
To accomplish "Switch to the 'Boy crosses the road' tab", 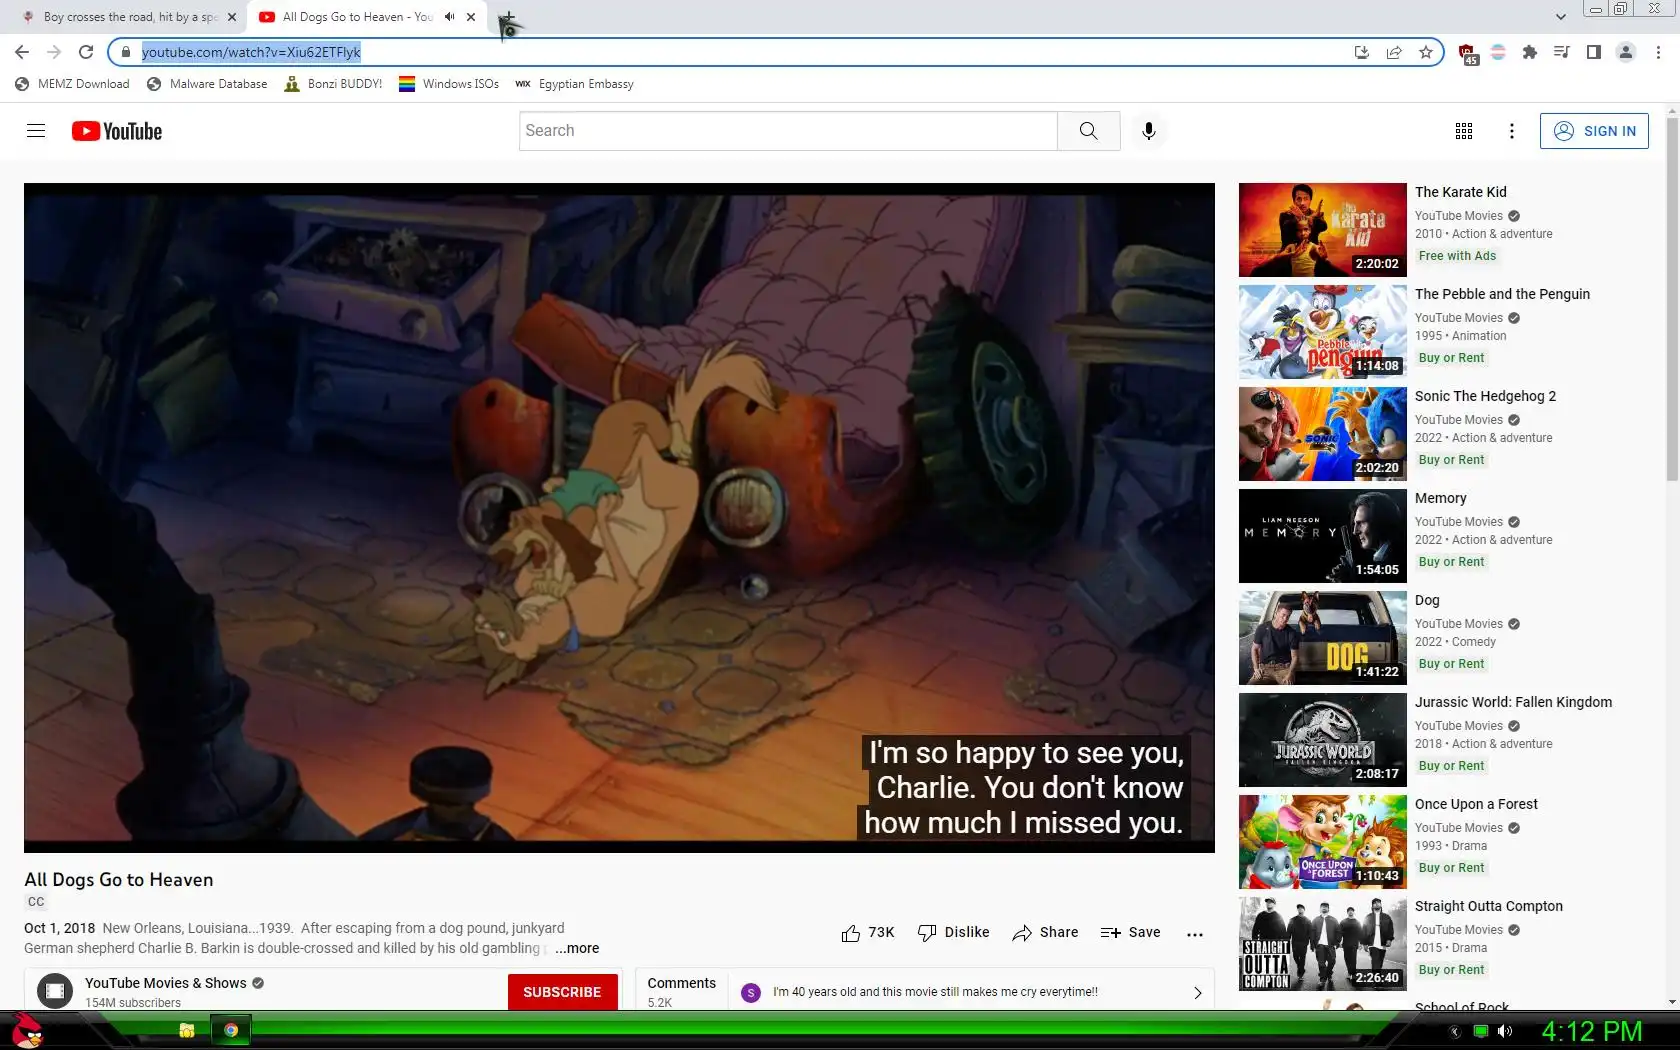I will pos(130,17).
